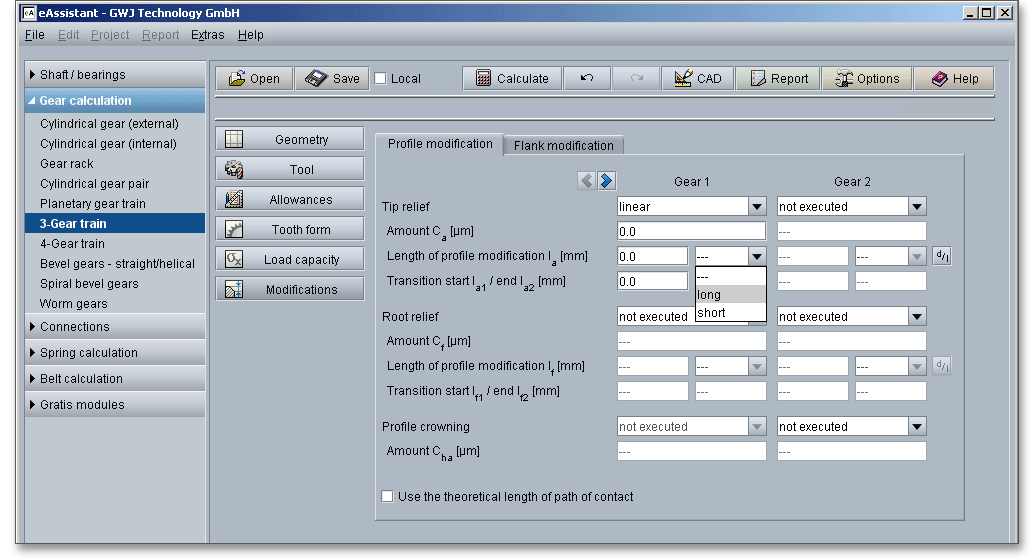This screenshot has height=559, width=1034.
Task: Open Gear 2 Tip relief dropdown
Action: [x=916, y=207]
